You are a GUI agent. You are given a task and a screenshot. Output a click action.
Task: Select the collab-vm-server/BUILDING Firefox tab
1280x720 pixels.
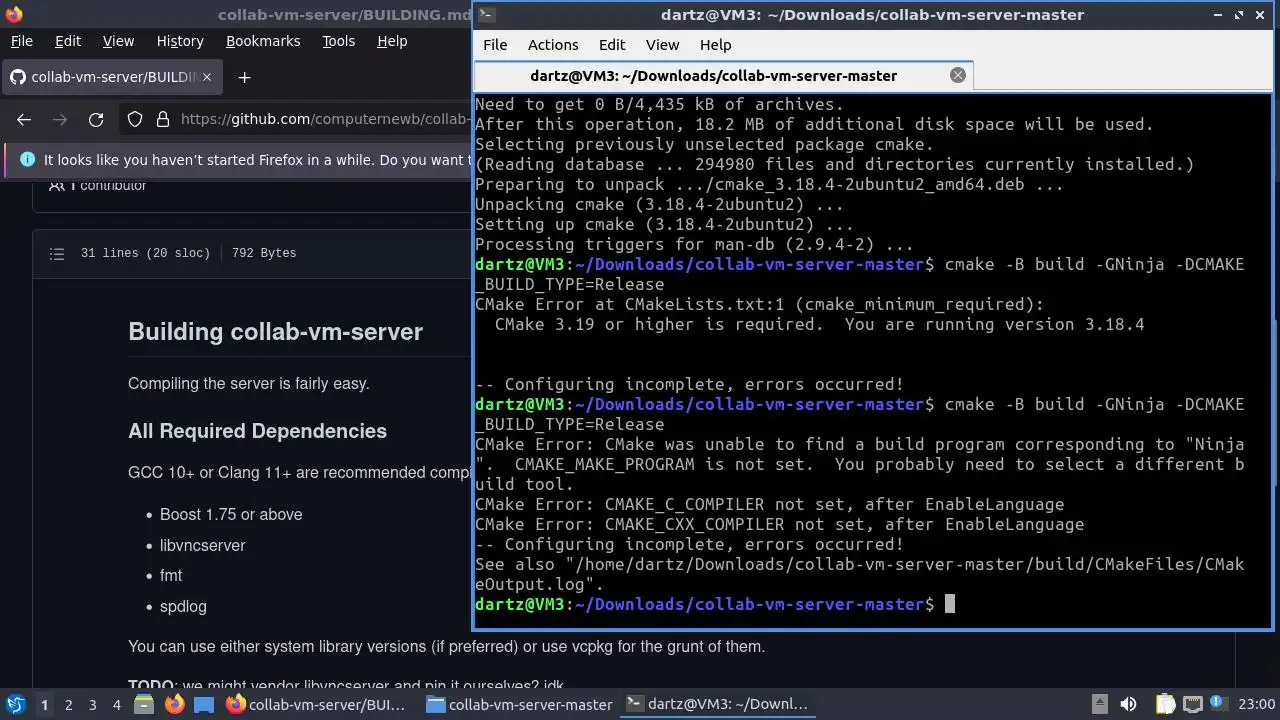coord(110,77)
